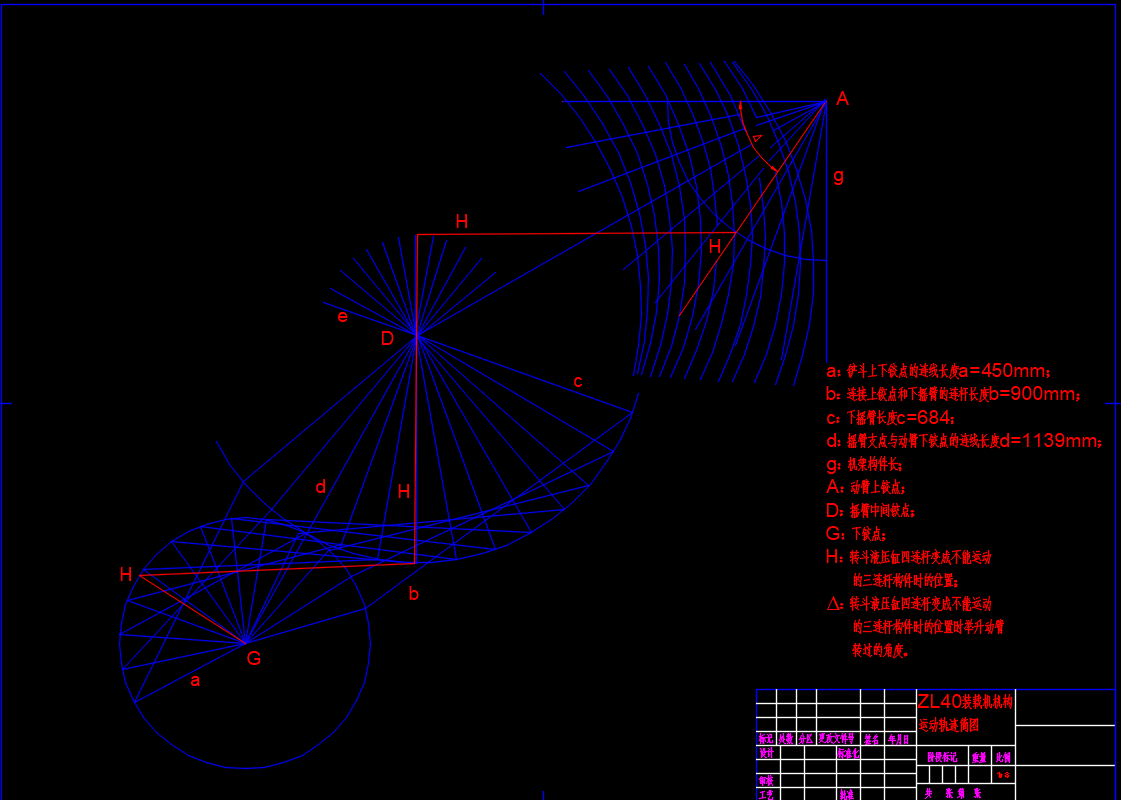
Task: Click the '处数' title block cell
Action: [786, 739]
